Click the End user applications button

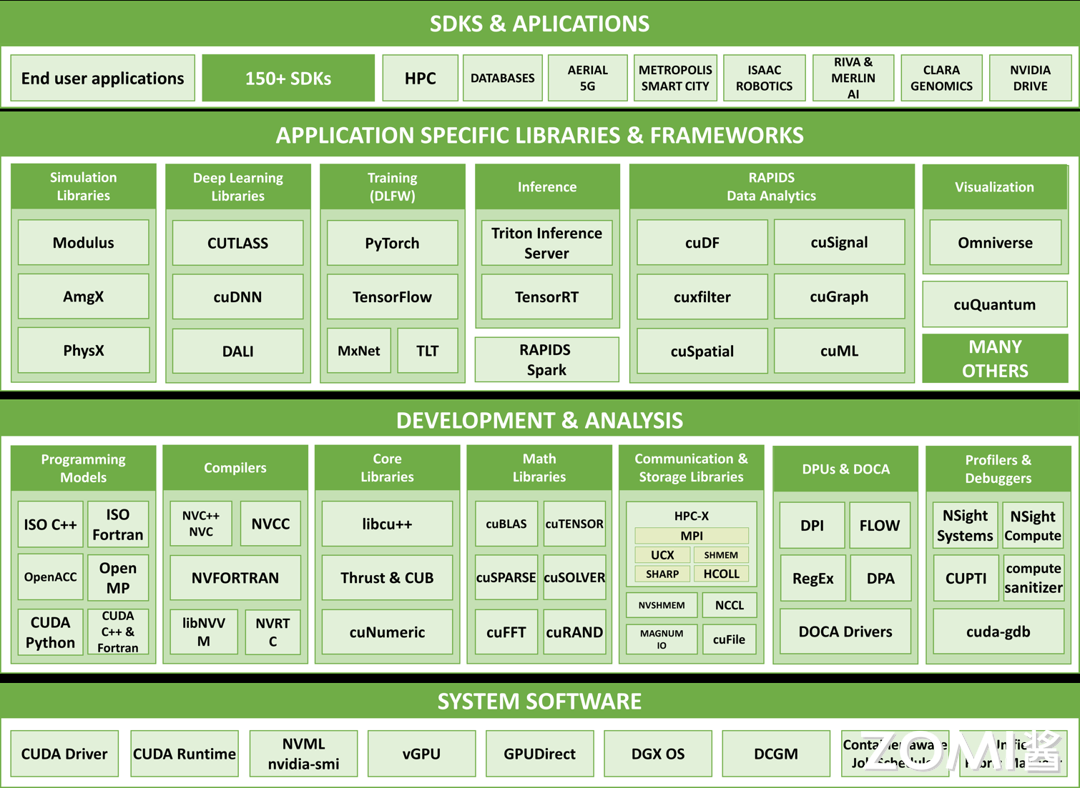(x=102, y=77)
